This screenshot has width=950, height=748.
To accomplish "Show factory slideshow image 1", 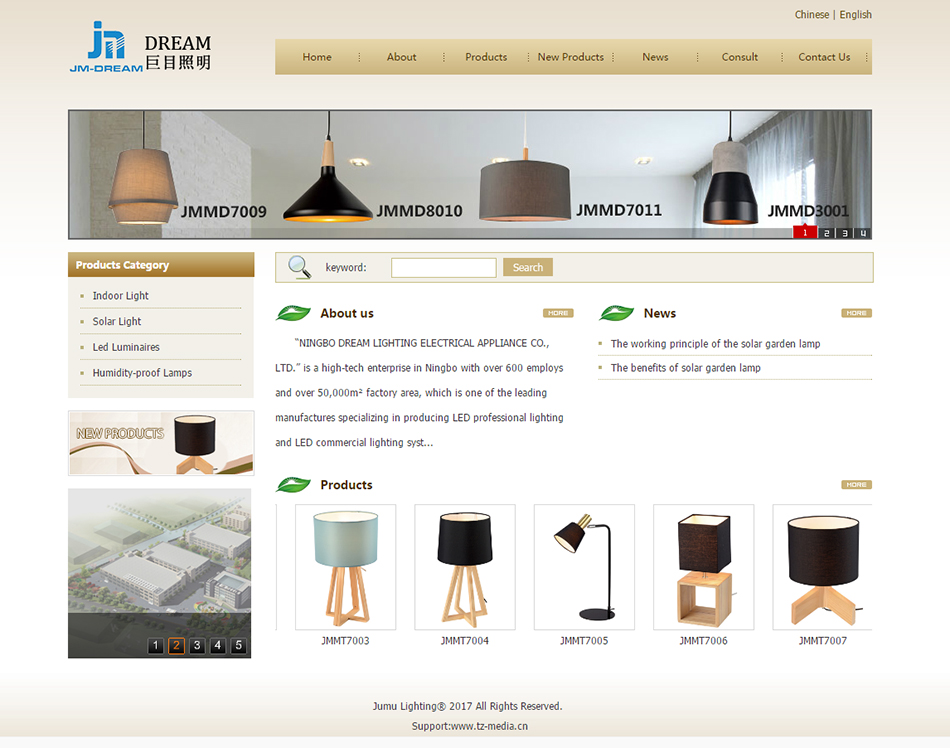I will (x=156, y=646).
